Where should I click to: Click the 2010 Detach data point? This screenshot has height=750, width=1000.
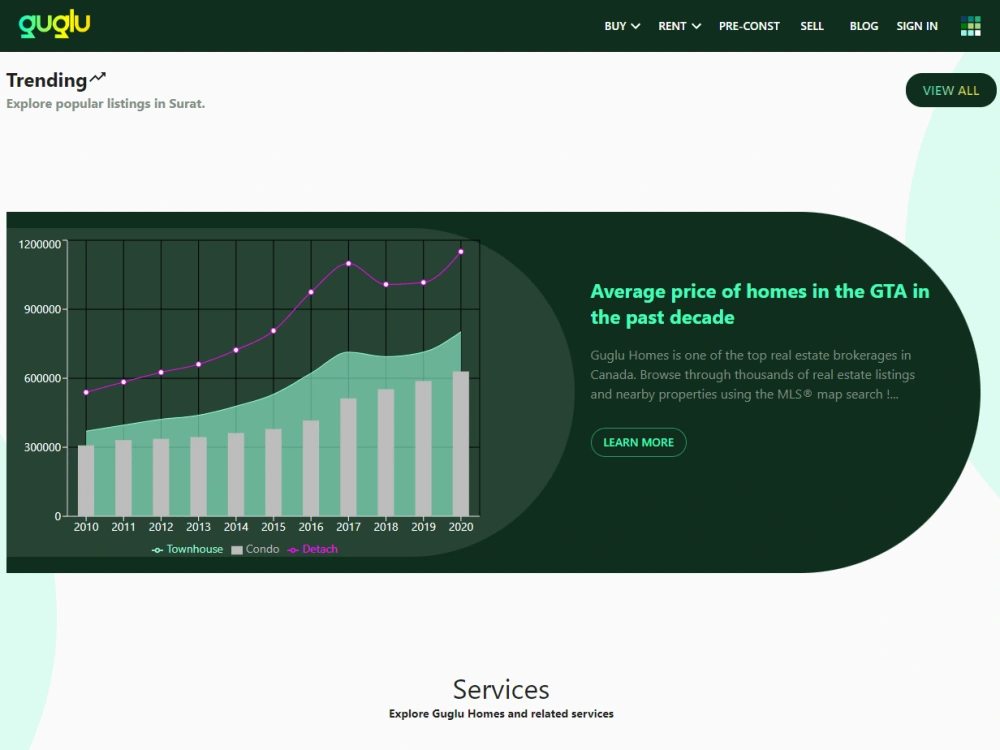[x=86, y=392]
